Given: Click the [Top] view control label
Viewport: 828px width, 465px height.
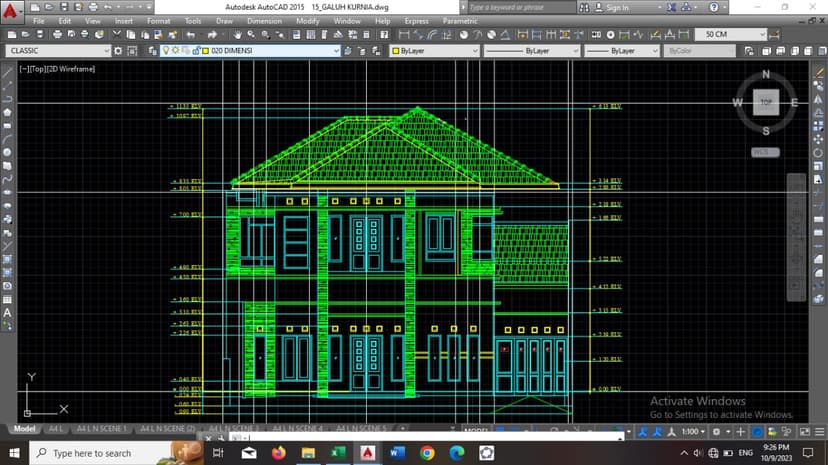Looking at the screenshot, I should (x=40, y=69).
